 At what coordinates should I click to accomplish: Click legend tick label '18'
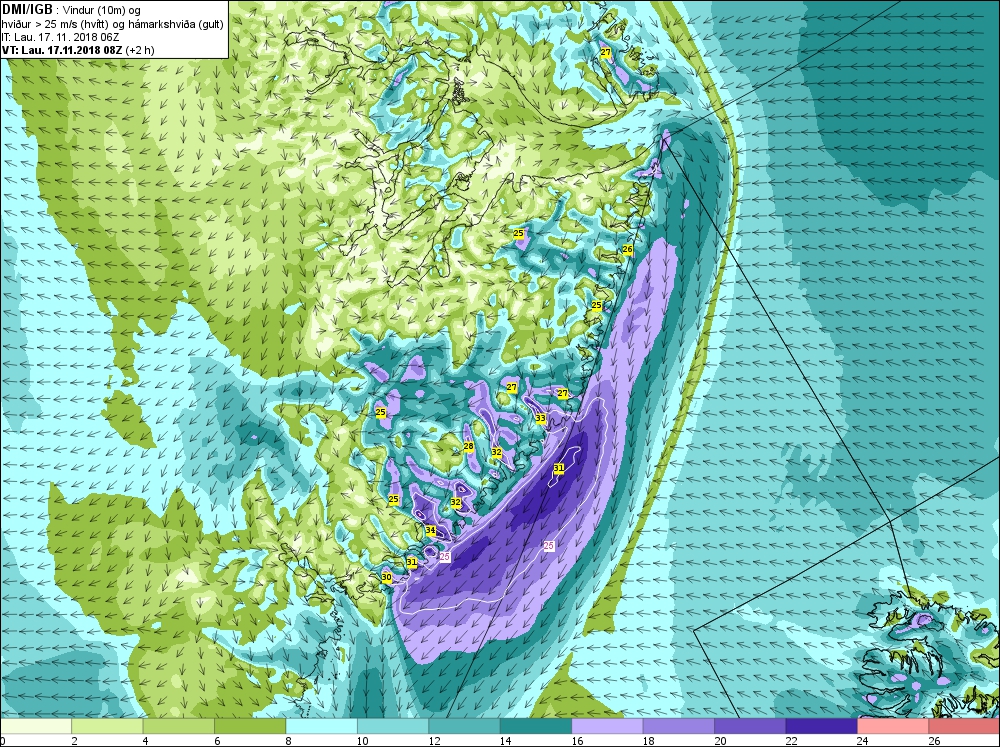point(648,741)
